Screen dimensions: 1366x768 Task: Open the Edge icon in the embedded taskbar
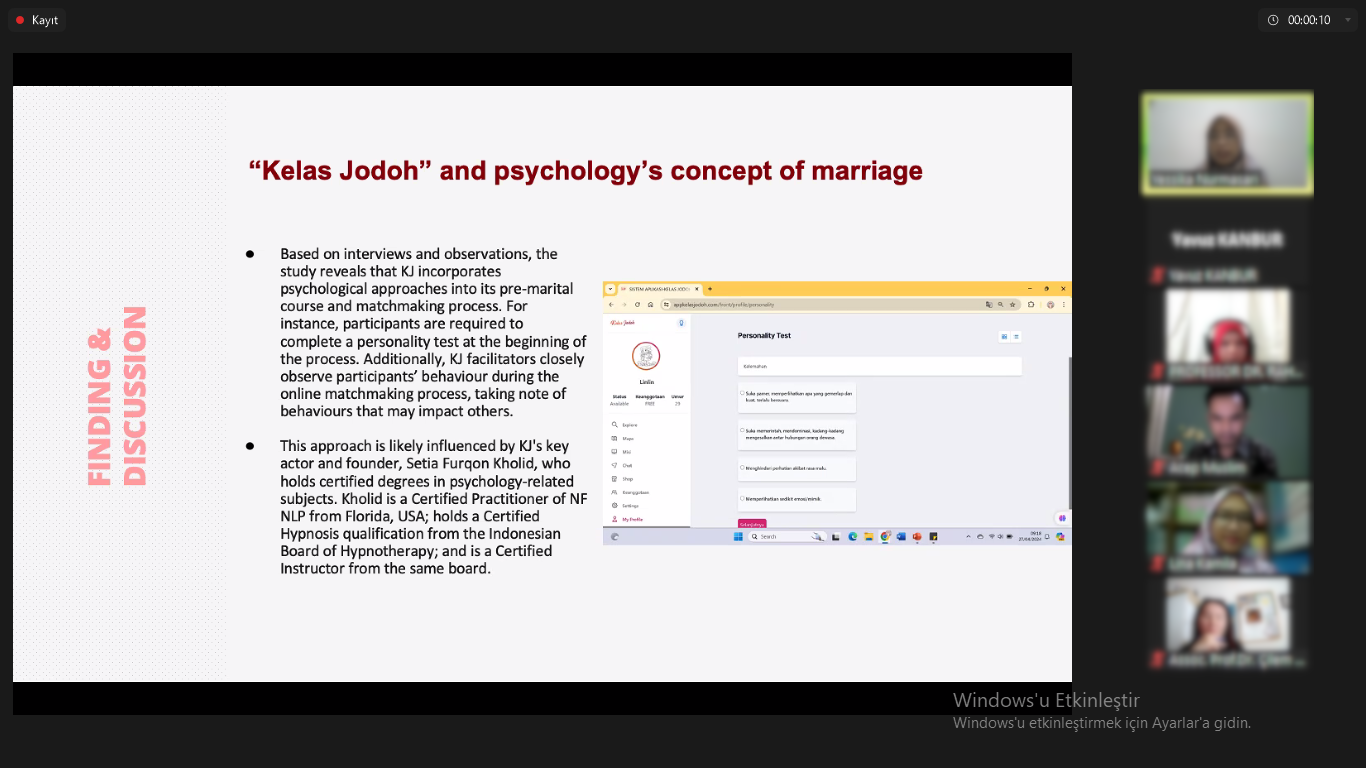(853, 537)
